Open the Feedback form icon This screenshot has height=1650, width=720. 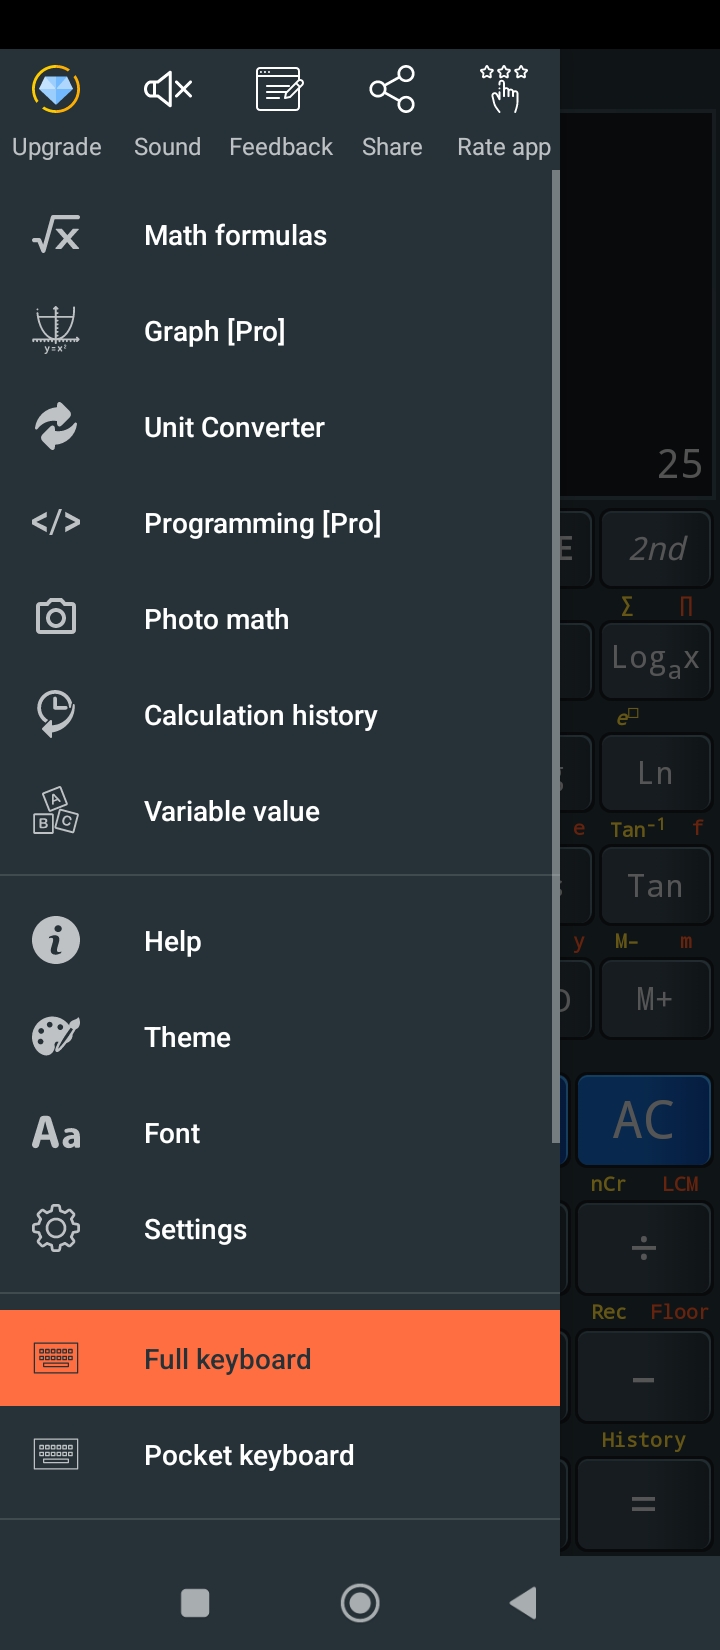click(280, 89)
